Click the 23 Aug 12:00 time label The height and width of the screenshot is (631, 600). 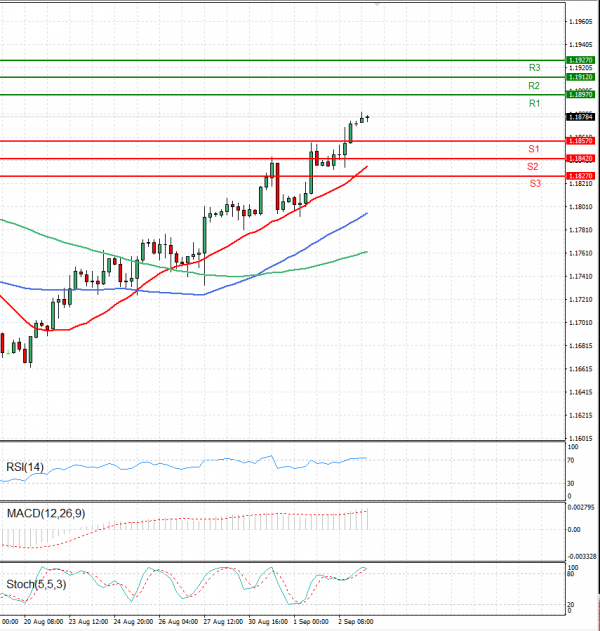[88, 621]
